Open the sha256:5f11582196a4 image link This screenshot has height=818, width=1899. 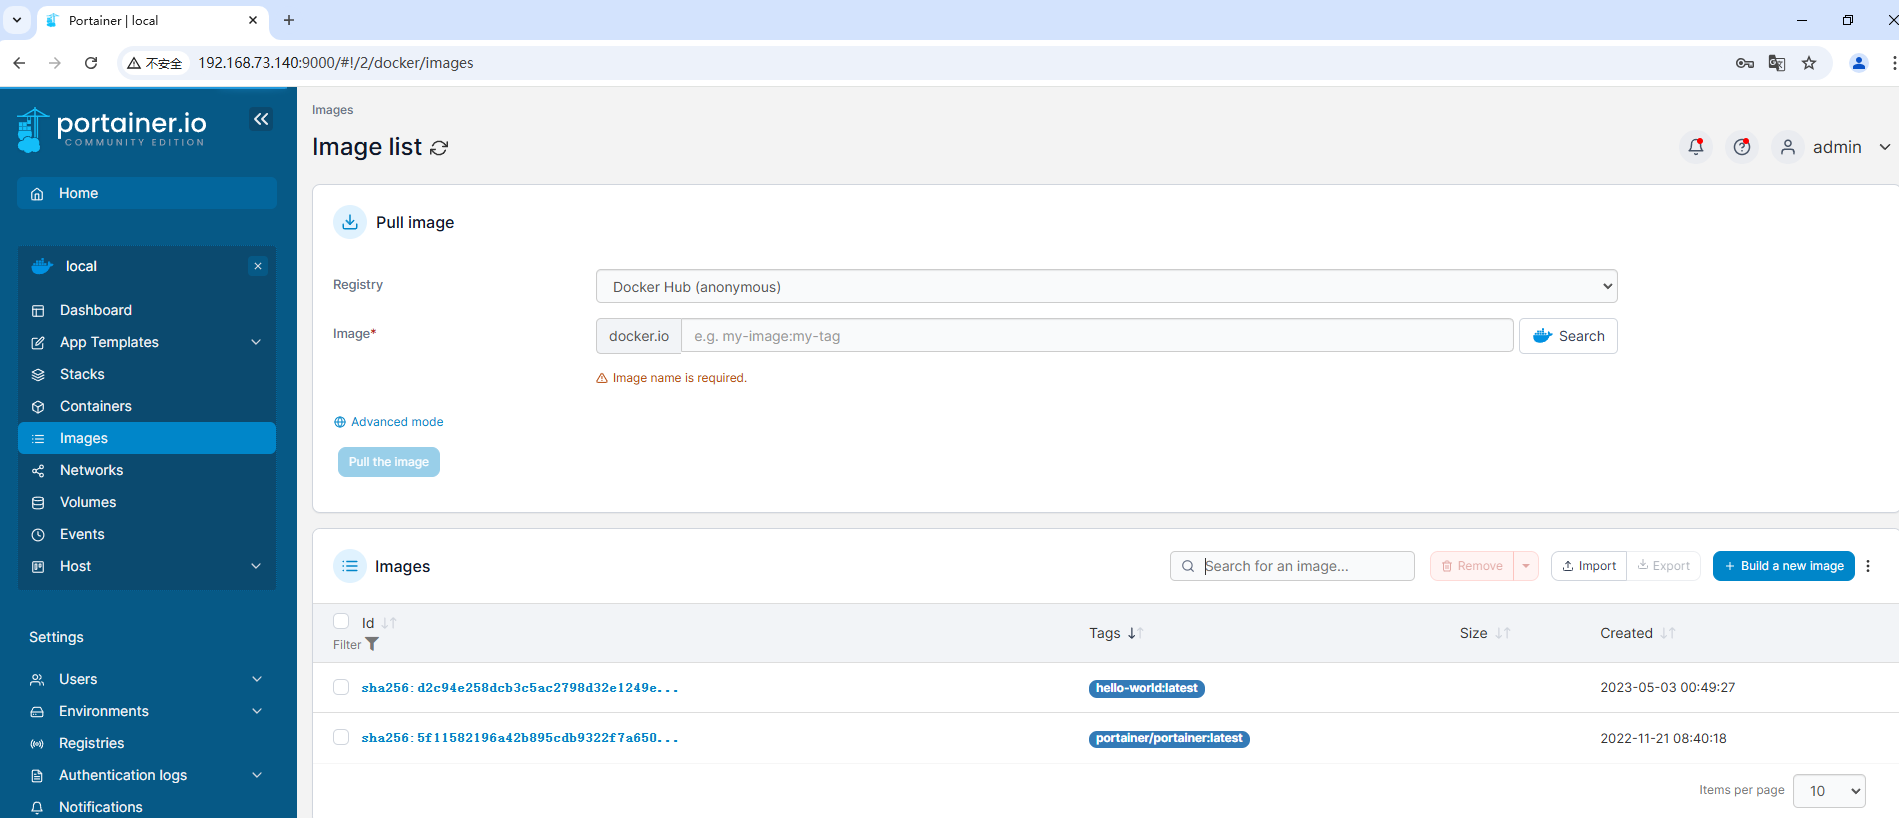[x=520, y=738]
